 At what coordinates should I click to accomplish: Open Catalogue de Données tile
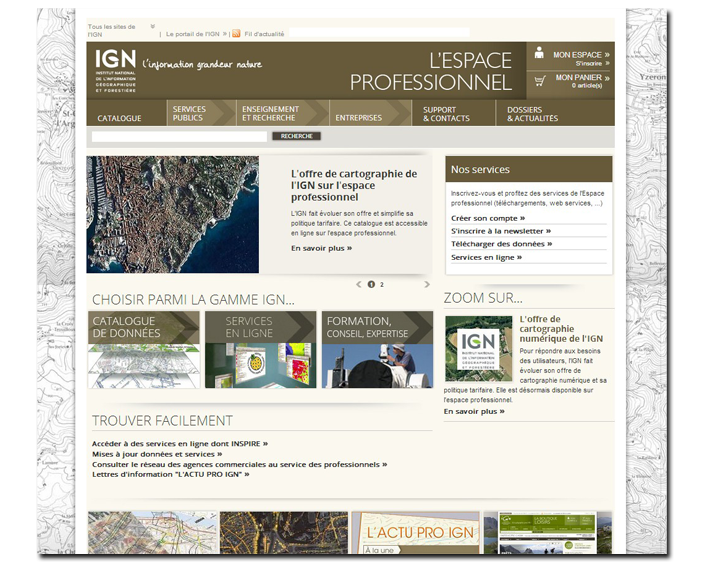pyautogui.click(x=143, y=350)
